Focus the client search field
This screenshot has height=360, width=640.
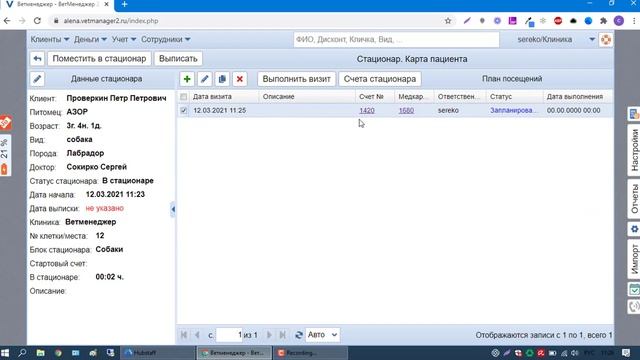pos(396,40)
